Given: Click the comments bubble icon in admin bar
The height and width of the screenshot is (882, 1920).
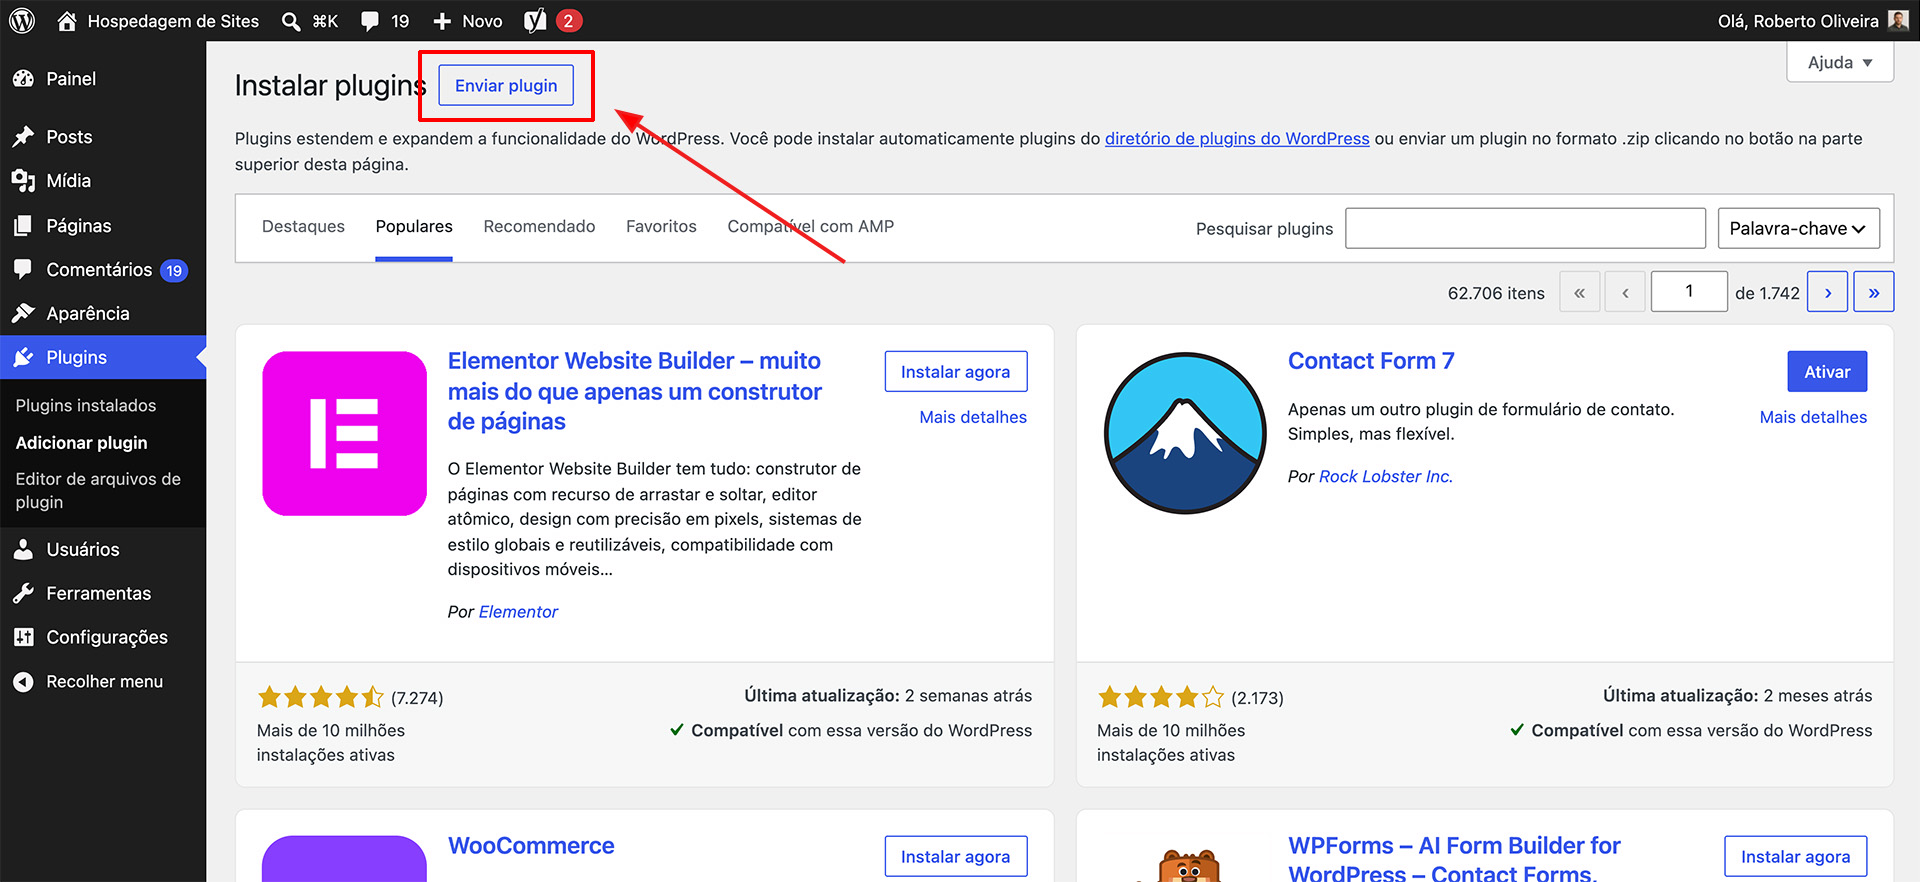Looking at the screenshot, I should tap(370, 21).
